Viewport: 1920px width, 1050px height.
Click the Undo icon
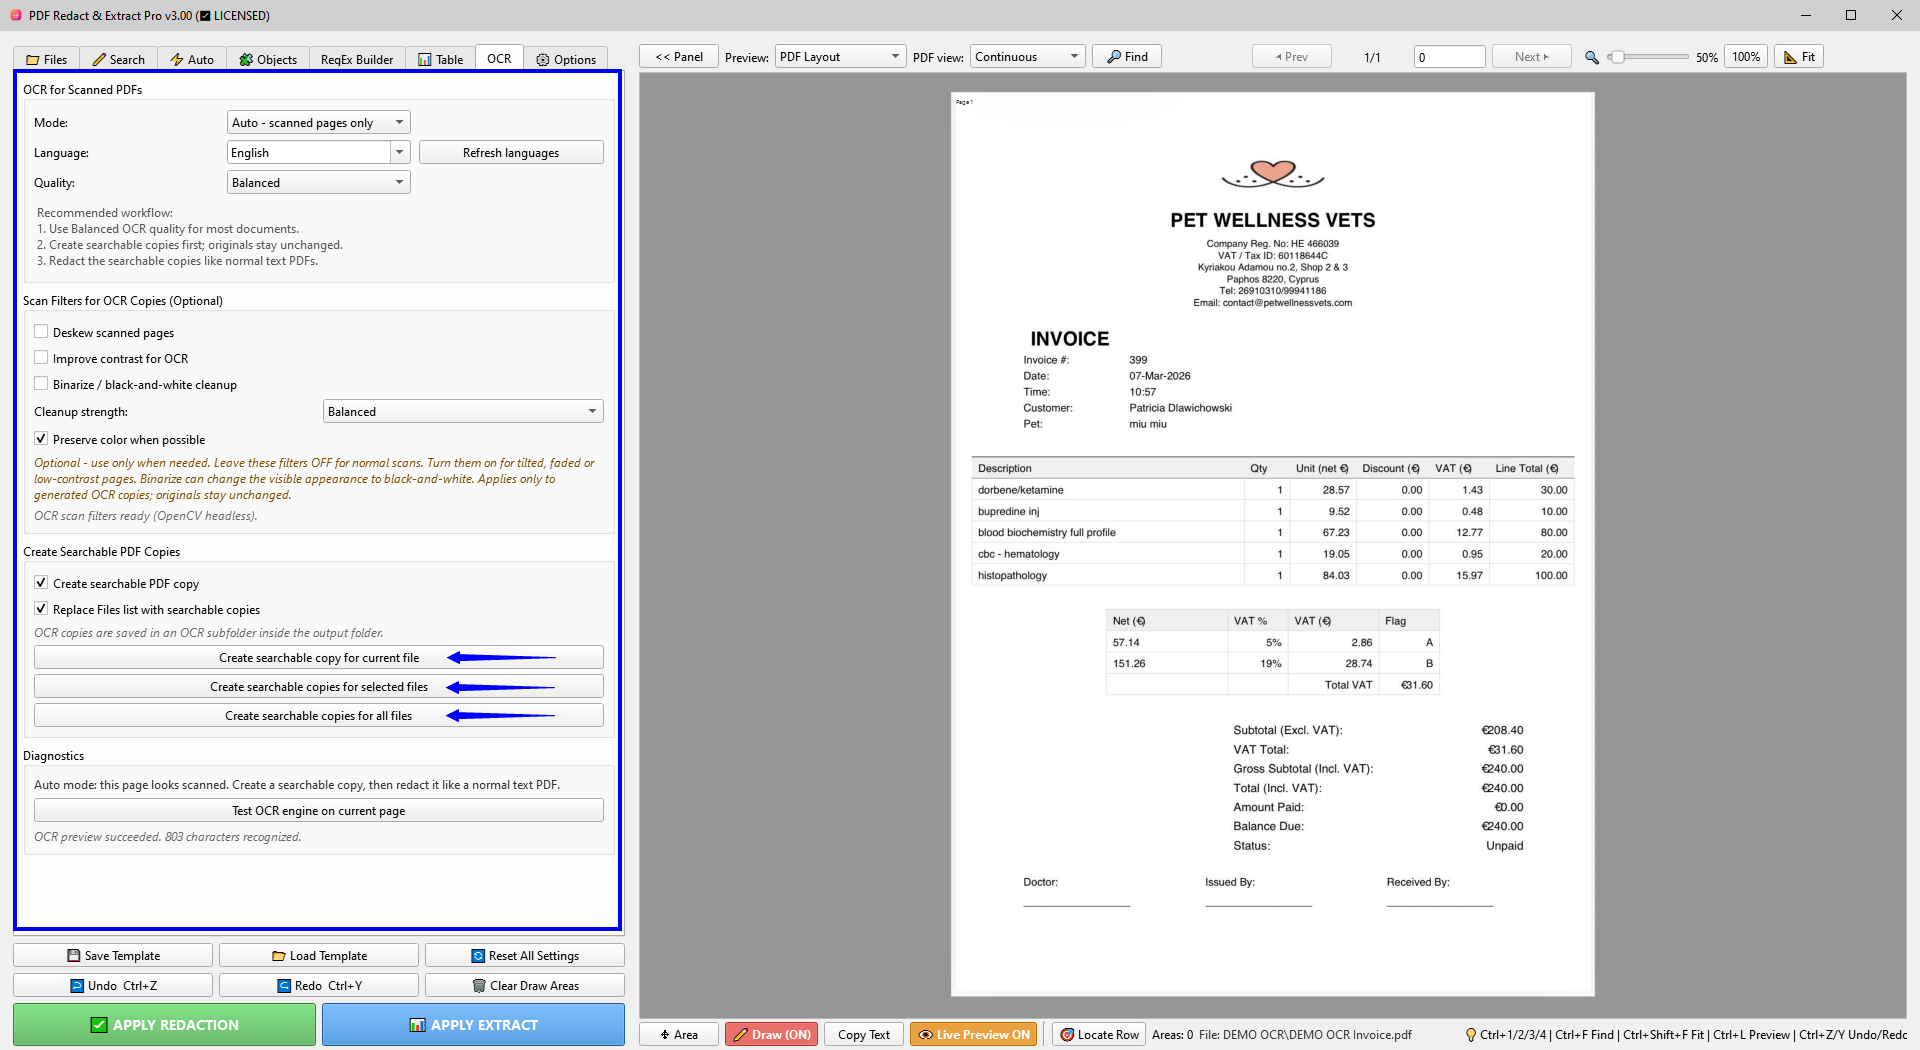click(x=77, y=986)
